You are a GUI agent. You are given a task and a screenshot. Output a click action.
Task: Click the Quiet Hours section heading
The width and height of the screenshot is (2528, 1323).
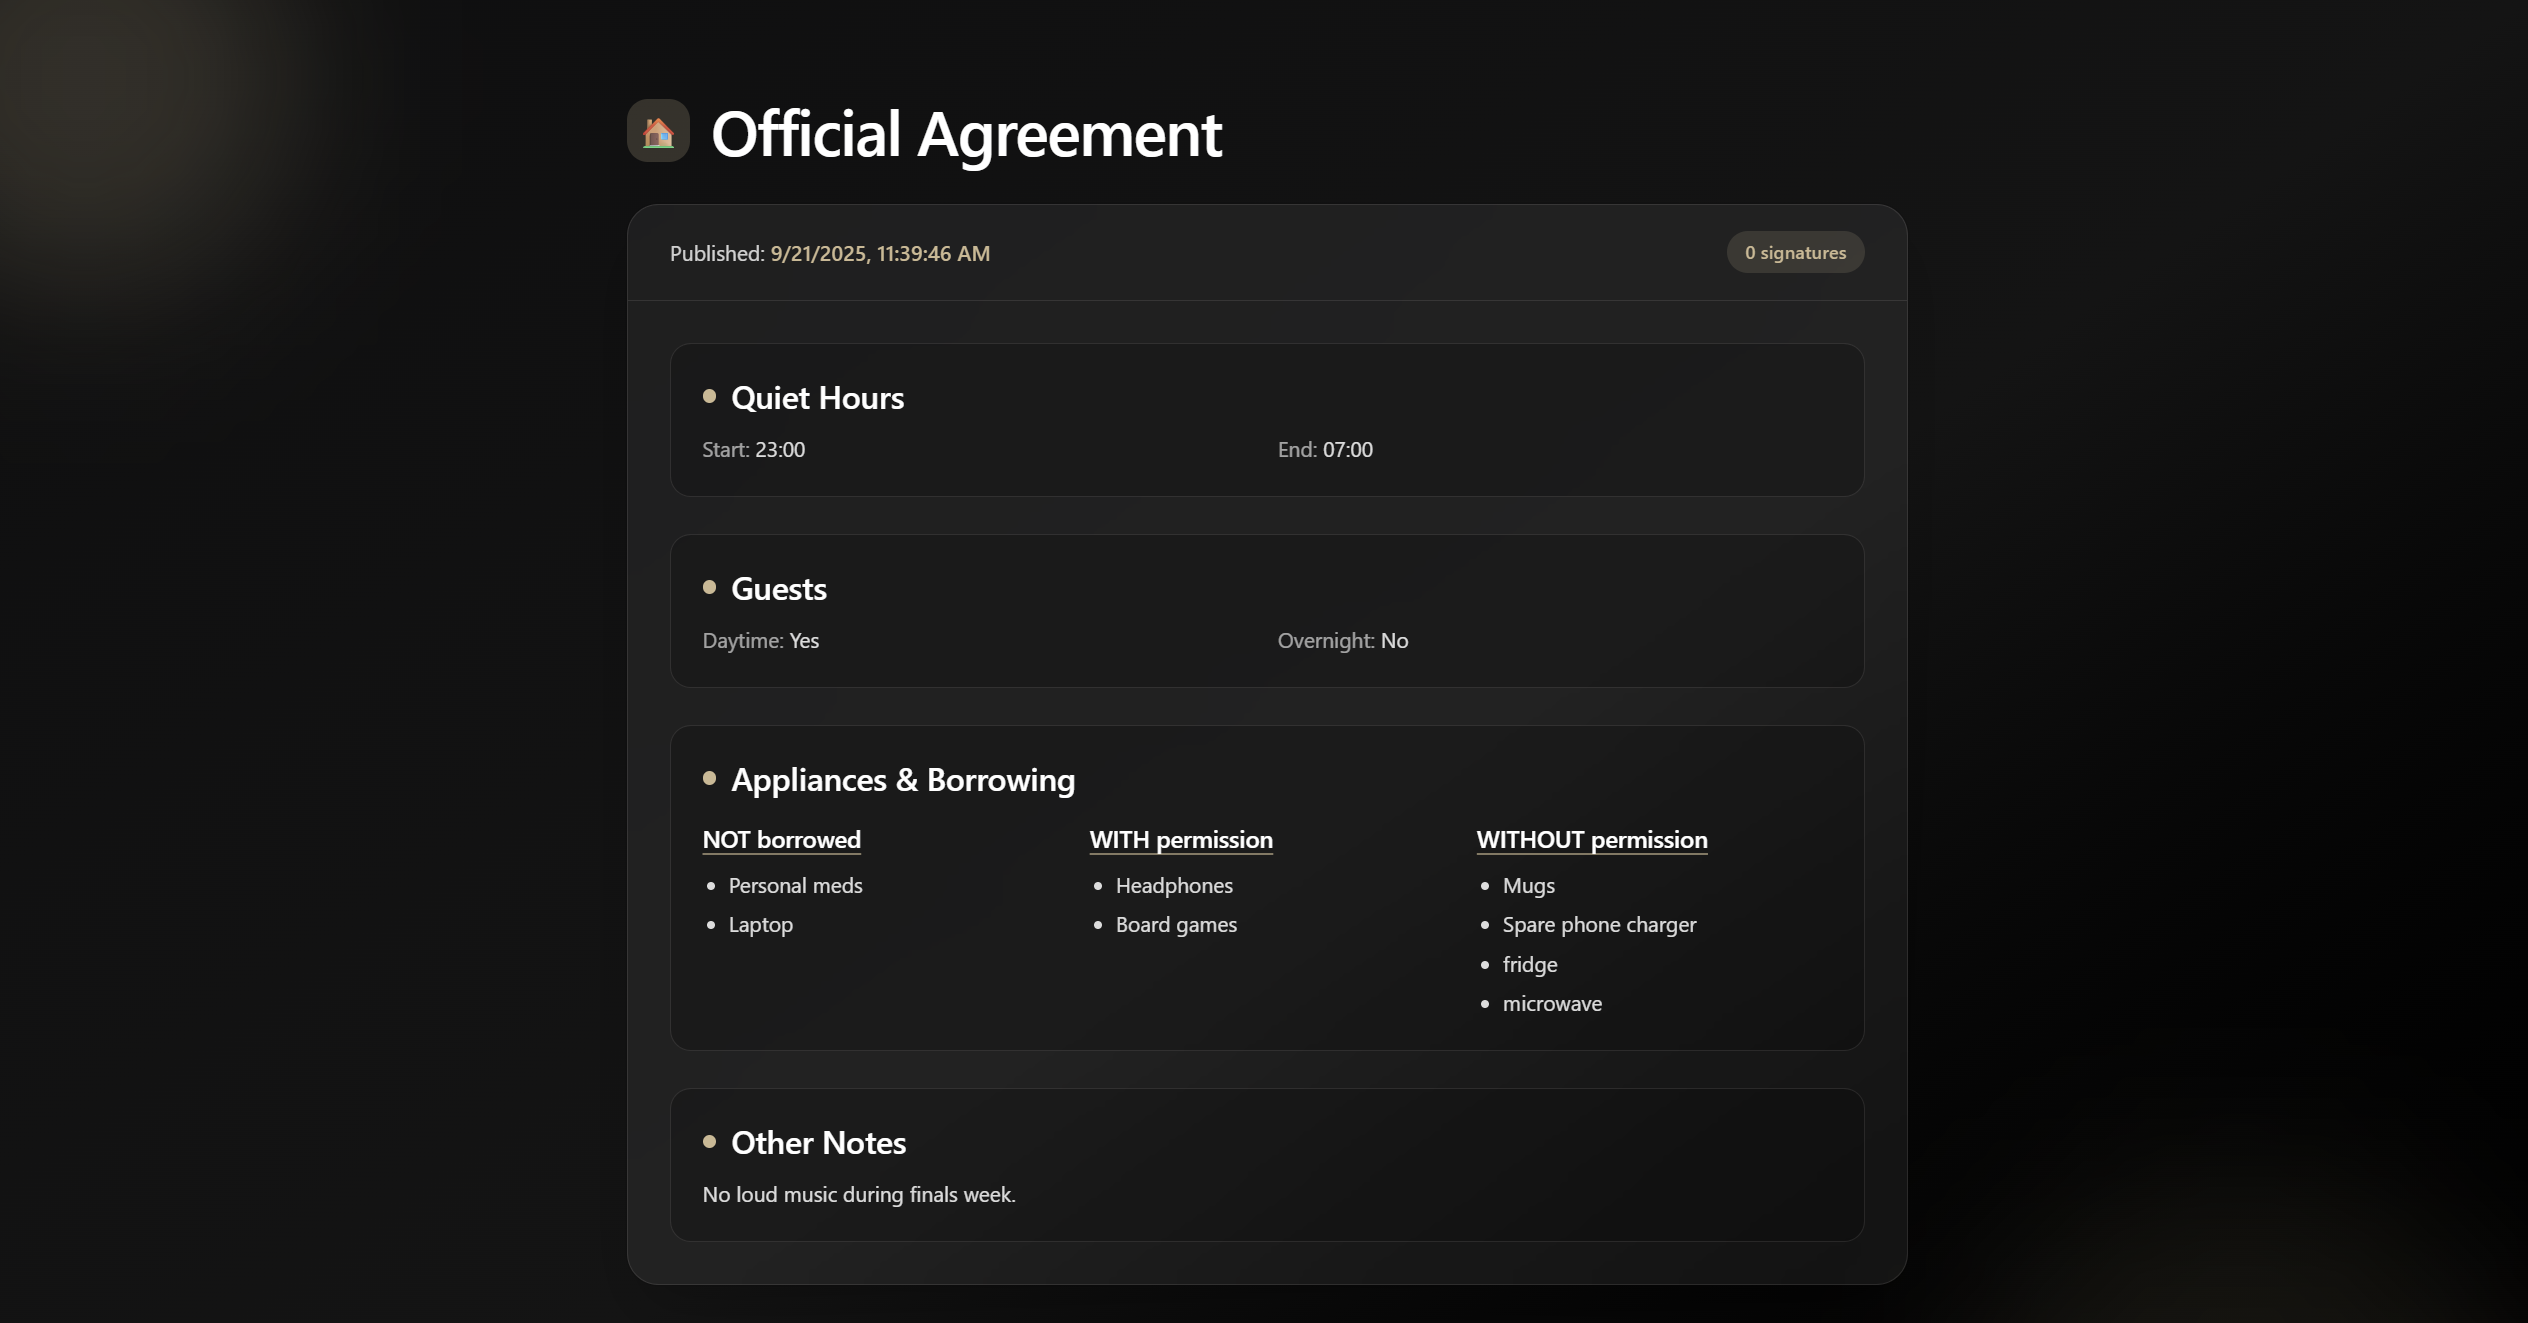click(817, 398)
